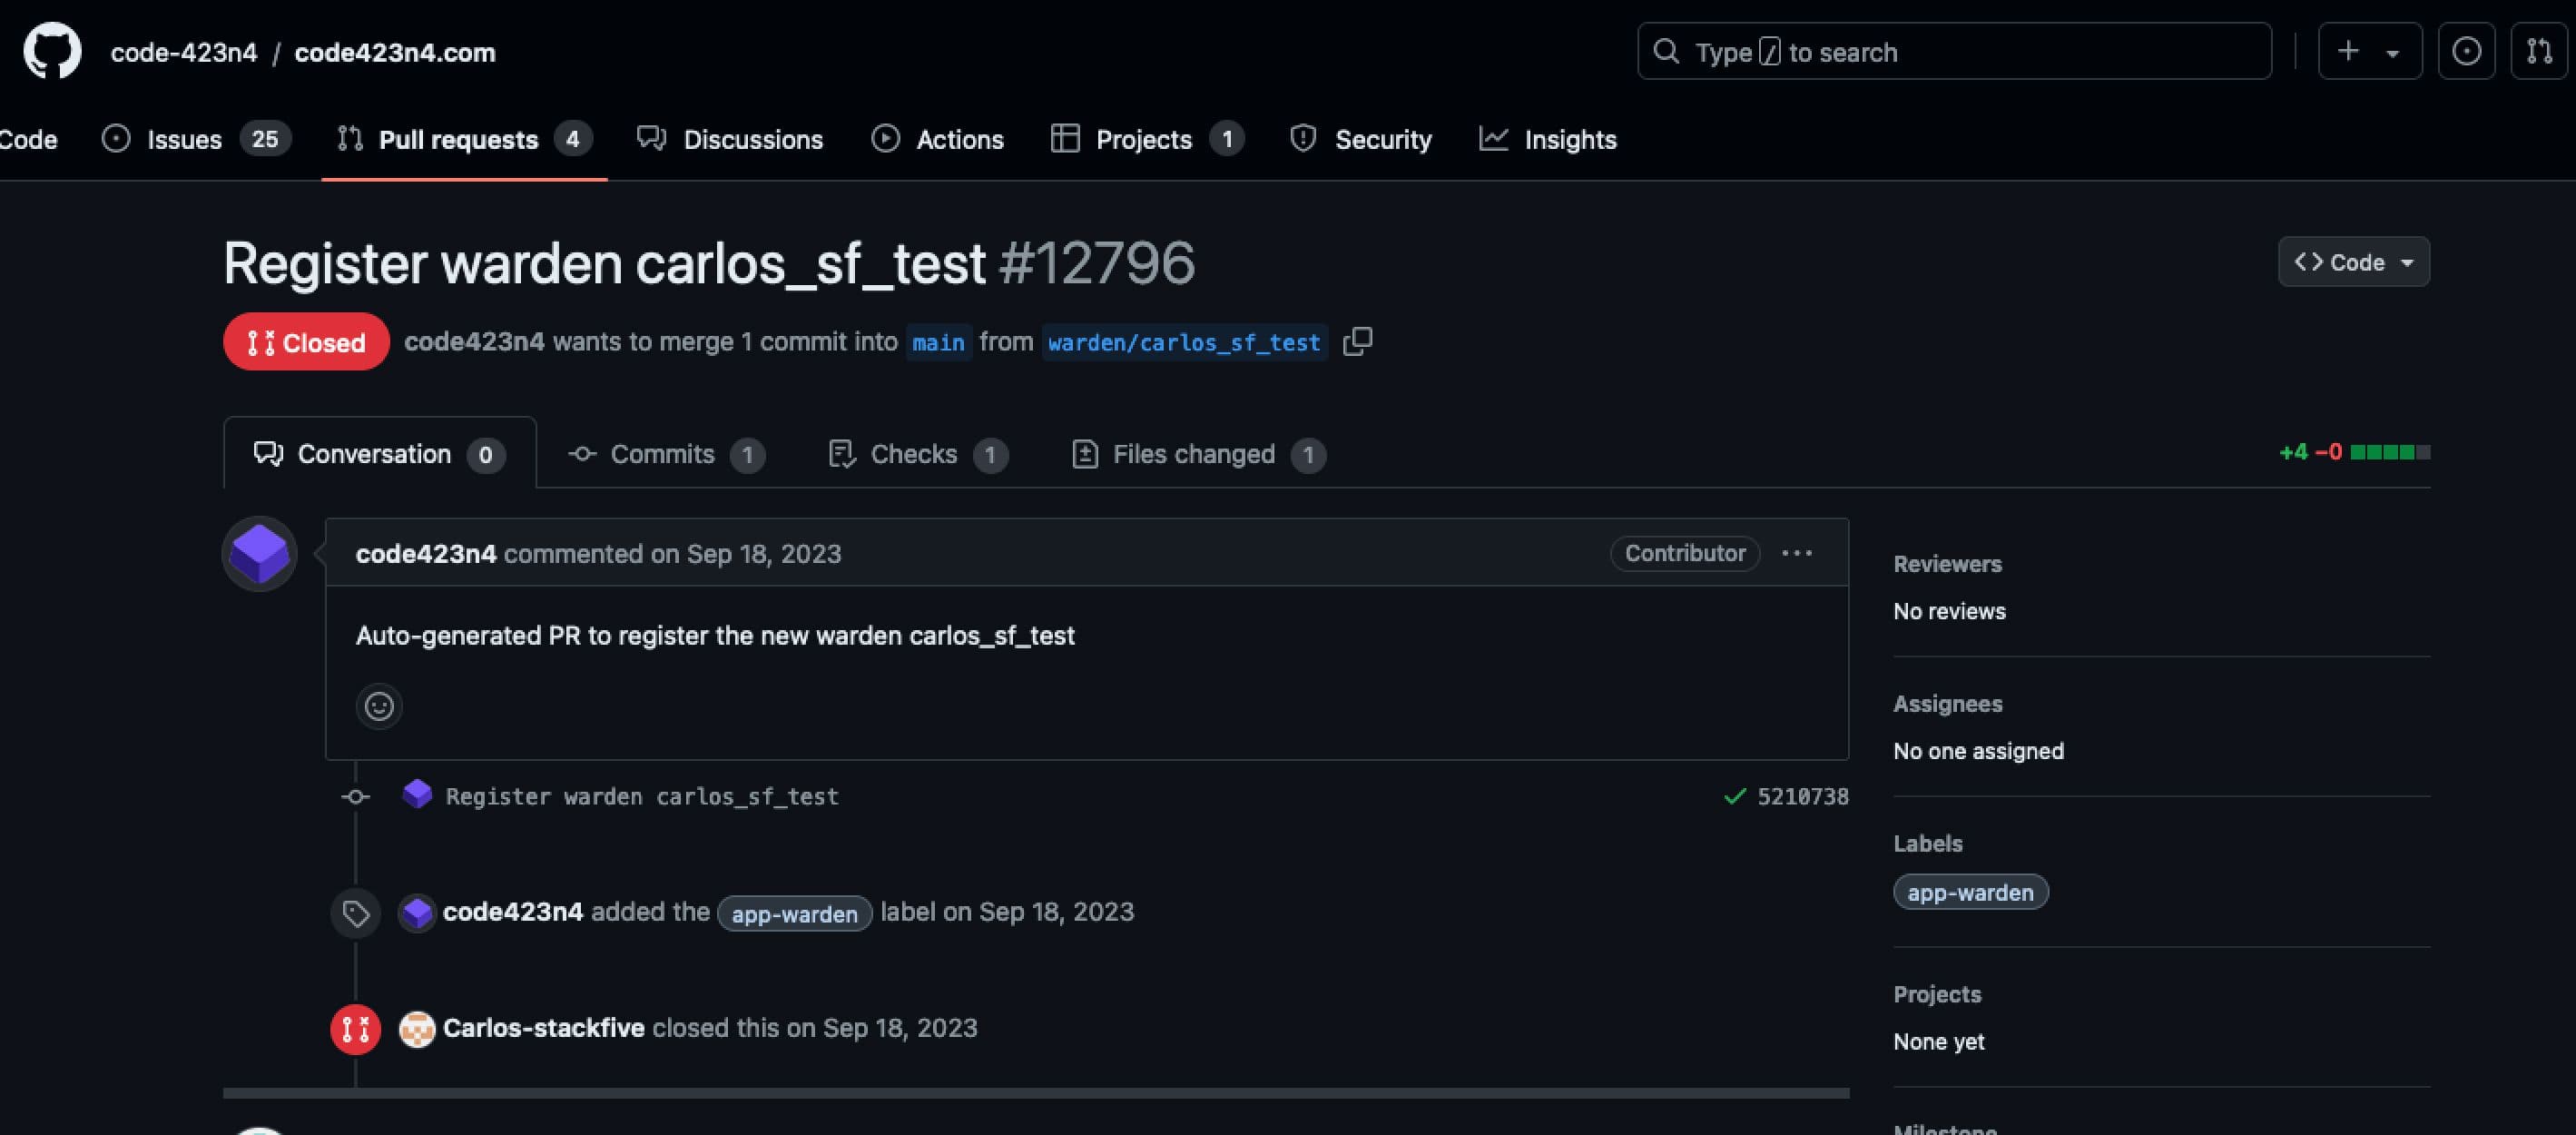
Task: Open the issues inbox icon in the header
Action: tap(2466, 51)
